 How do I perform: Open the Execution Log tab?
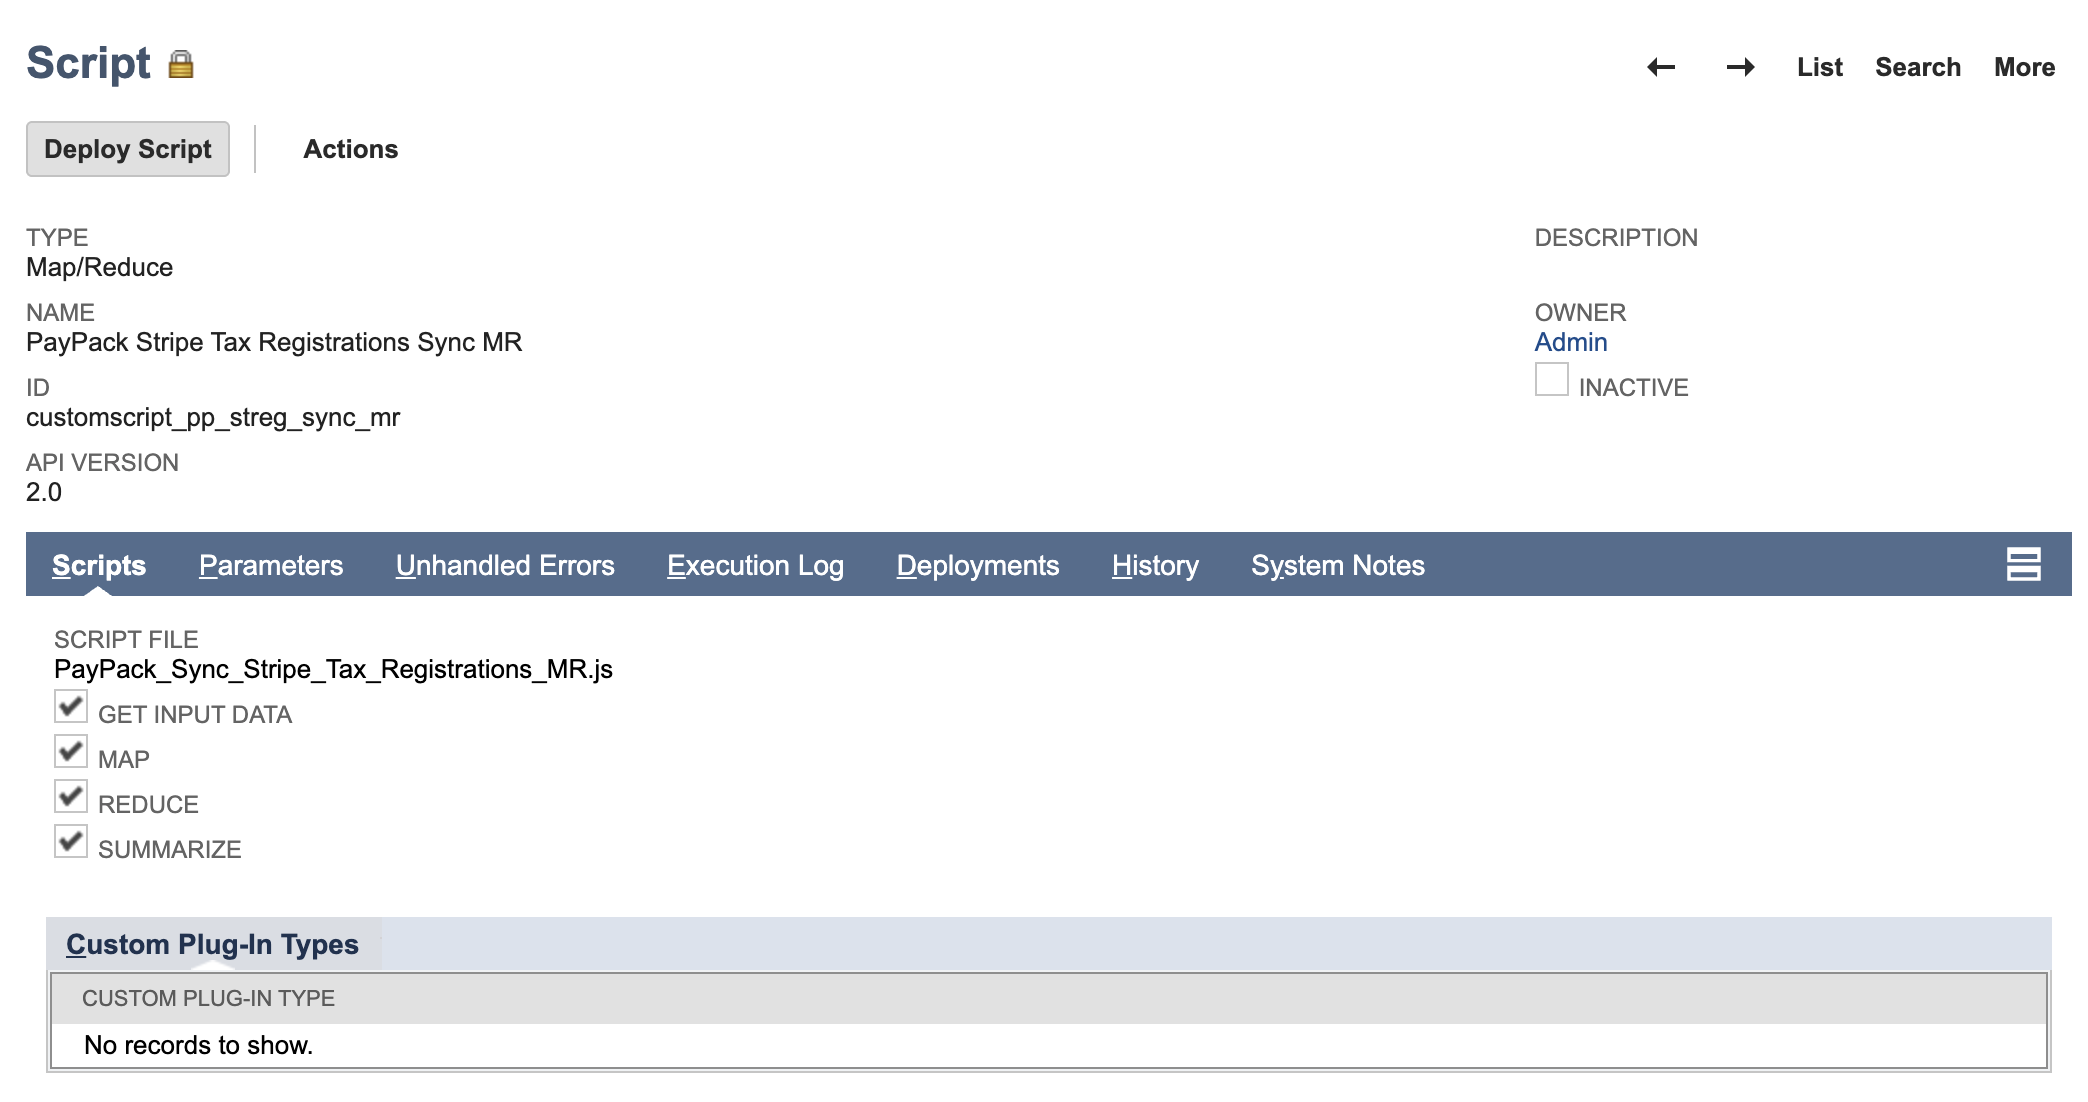(755, 565)
